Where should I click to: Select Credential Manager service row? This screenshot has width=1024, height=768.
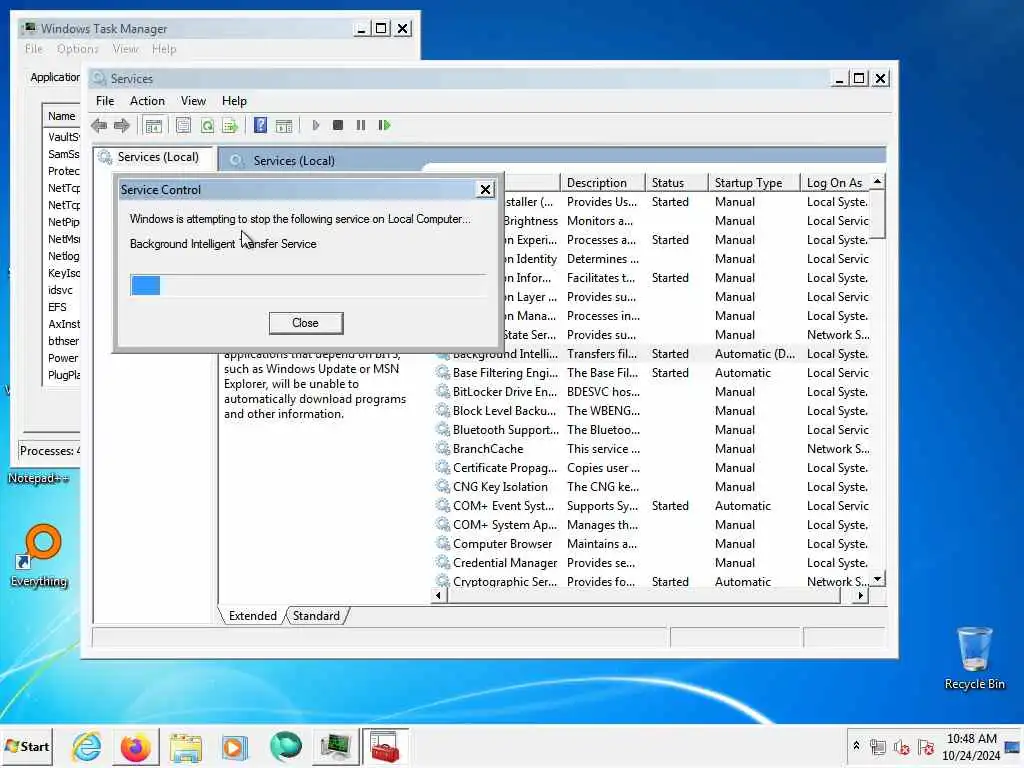coord(652,562)
